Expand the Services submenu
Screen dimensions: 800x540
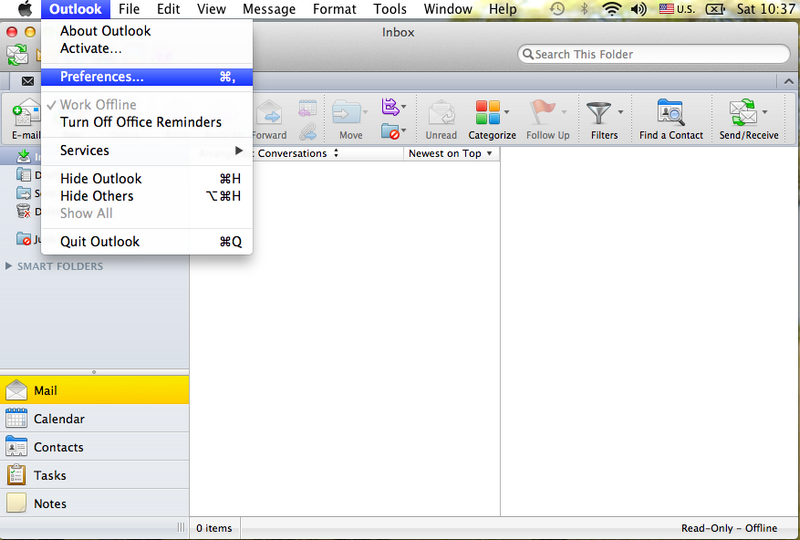[x=146, y=151]
